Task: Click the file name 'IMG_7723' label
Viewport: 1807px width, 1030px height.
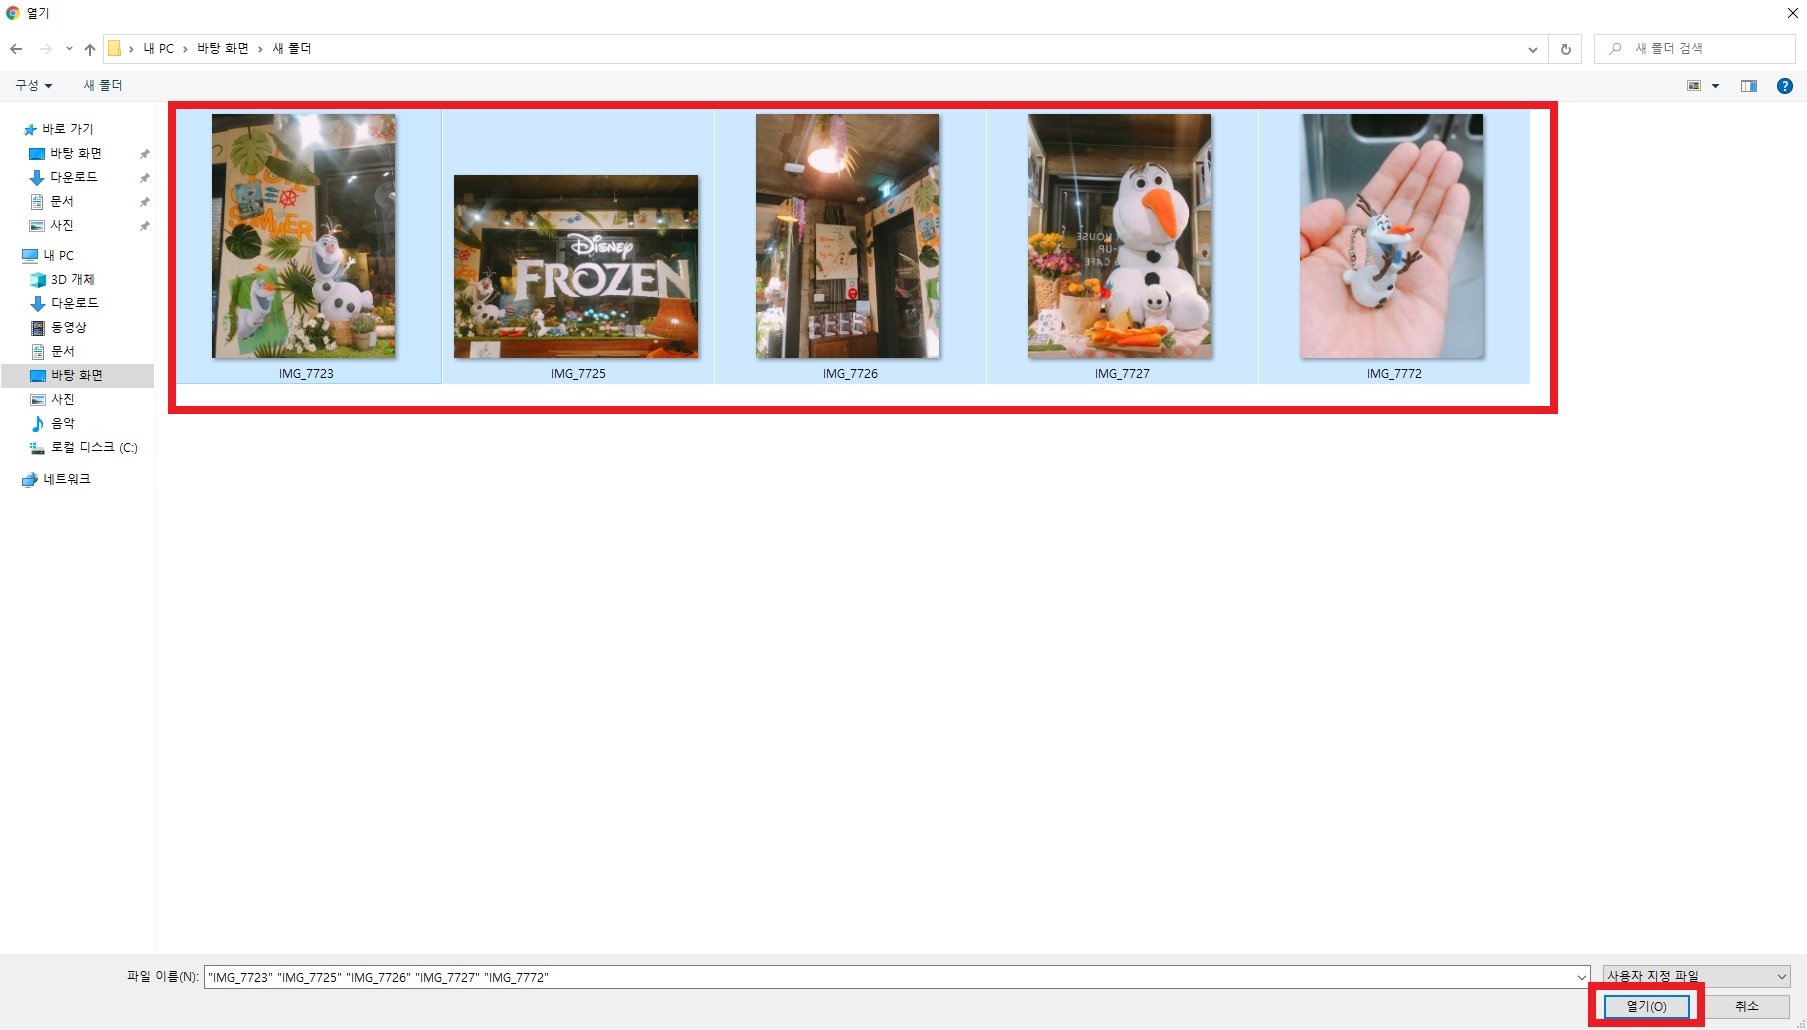Action: click(x=306, y=373)
